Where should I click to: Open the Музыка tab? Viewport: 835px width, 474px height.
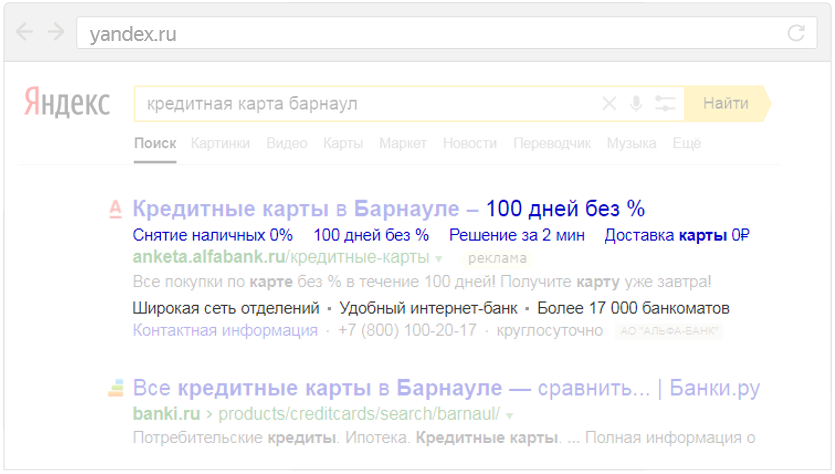pos(631,143)
